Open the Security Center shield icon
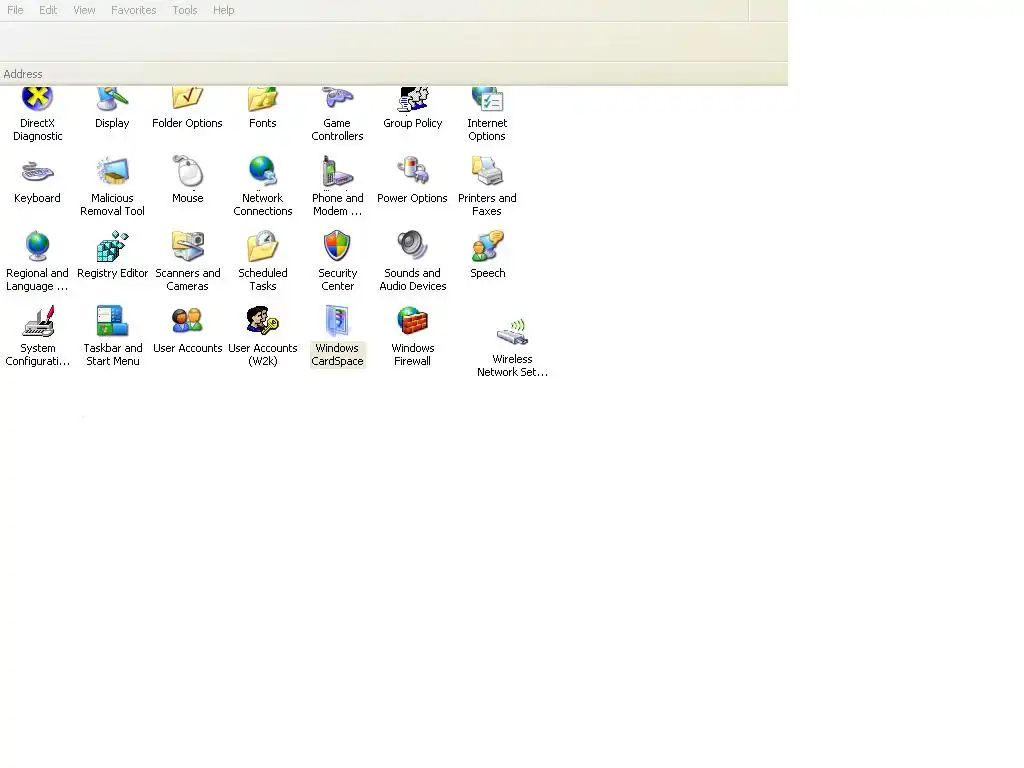1024x768 pixels. point(337,247)
